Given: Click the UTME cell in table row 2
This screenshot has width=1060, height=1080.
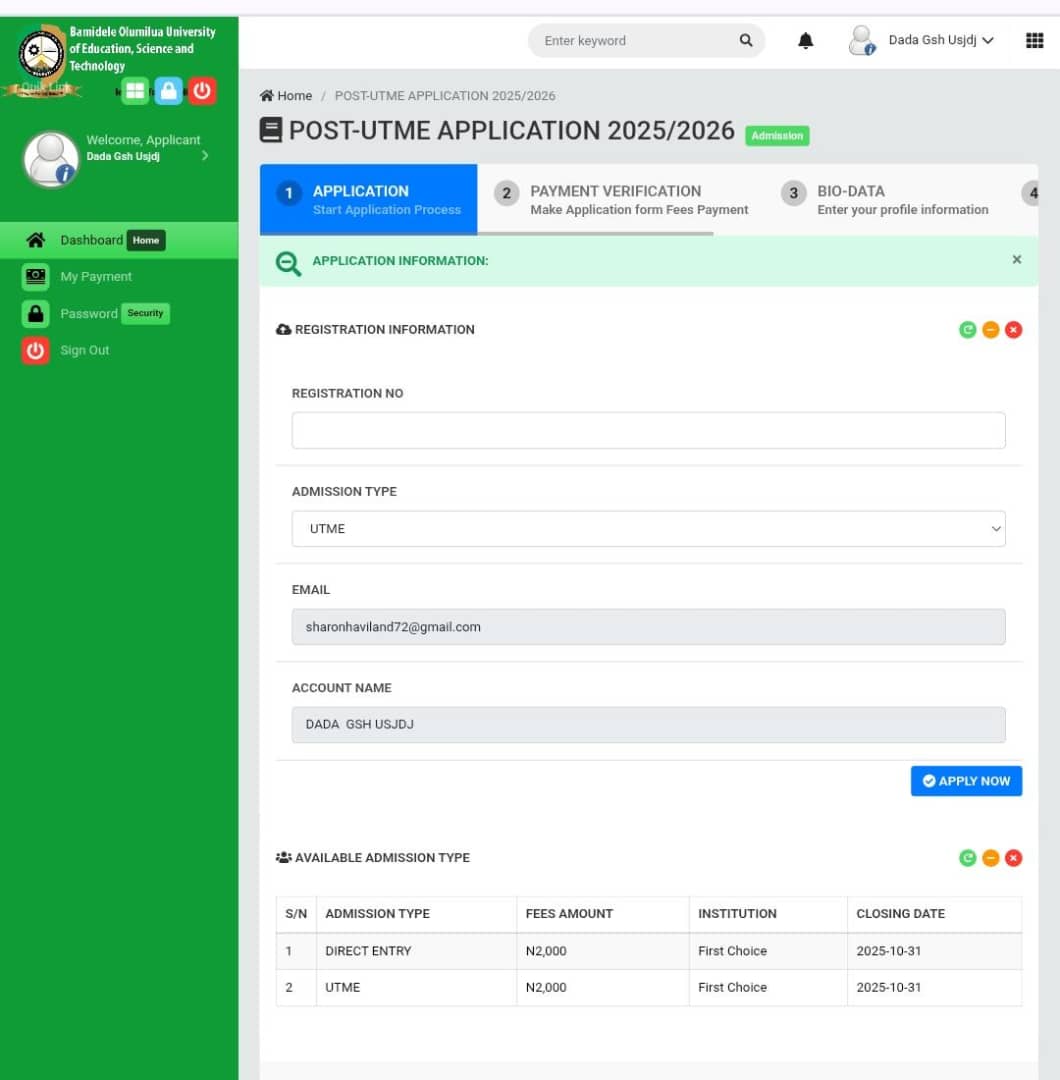Looking at the screenshot, I should [x=416, y=987].
